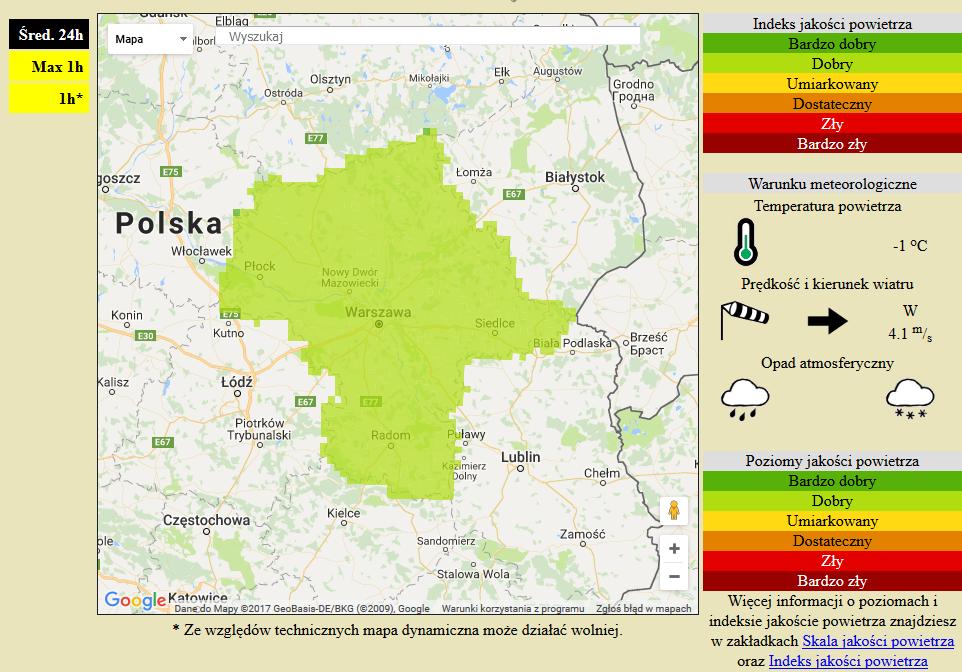Click the Zamość map label
The width and height of the screenshot is (962, 672).
[582, 534]
